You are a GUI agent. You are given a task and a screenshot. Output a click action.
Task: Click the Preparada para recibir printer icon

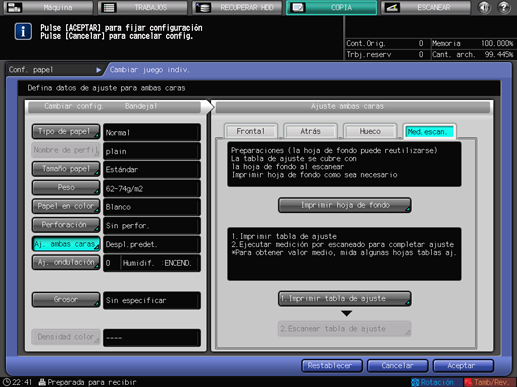(42, 382)
